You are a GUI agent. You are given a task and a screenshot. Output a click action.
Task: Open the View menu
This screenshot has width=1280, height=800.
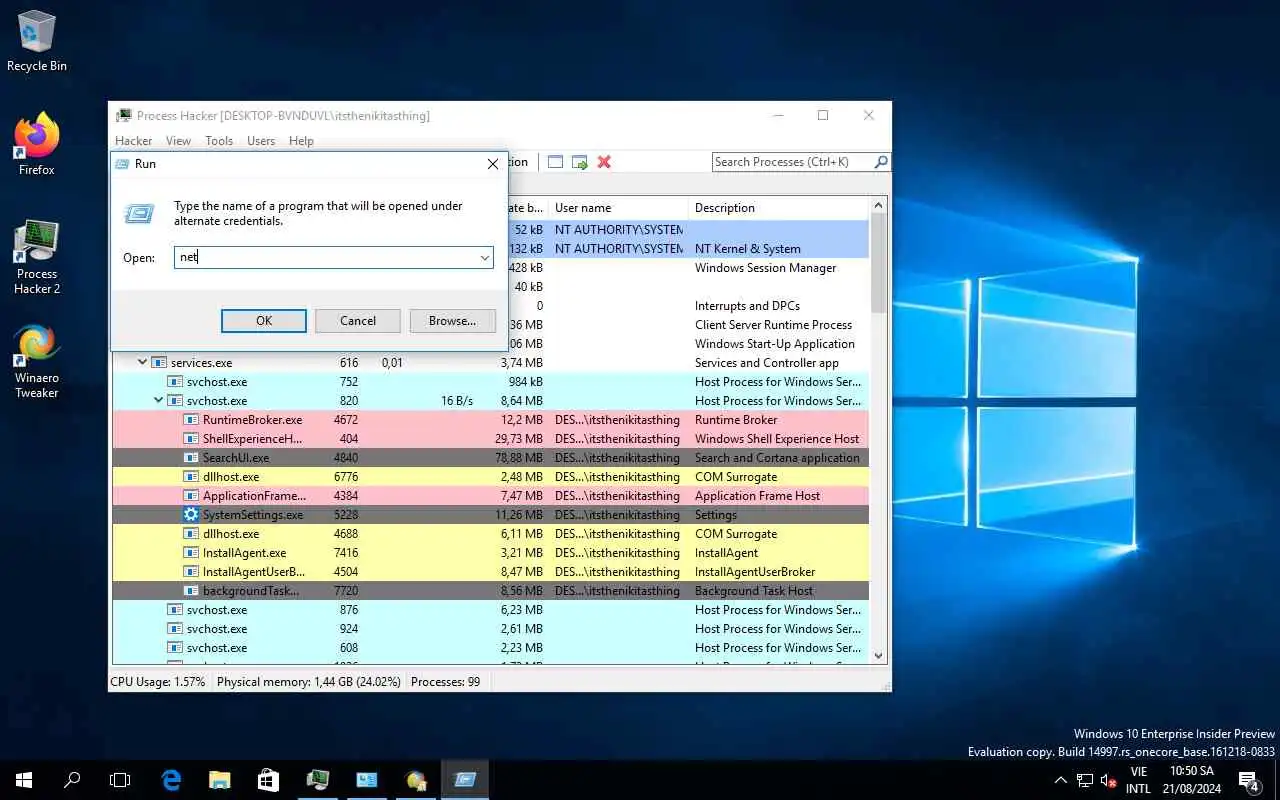178,141
